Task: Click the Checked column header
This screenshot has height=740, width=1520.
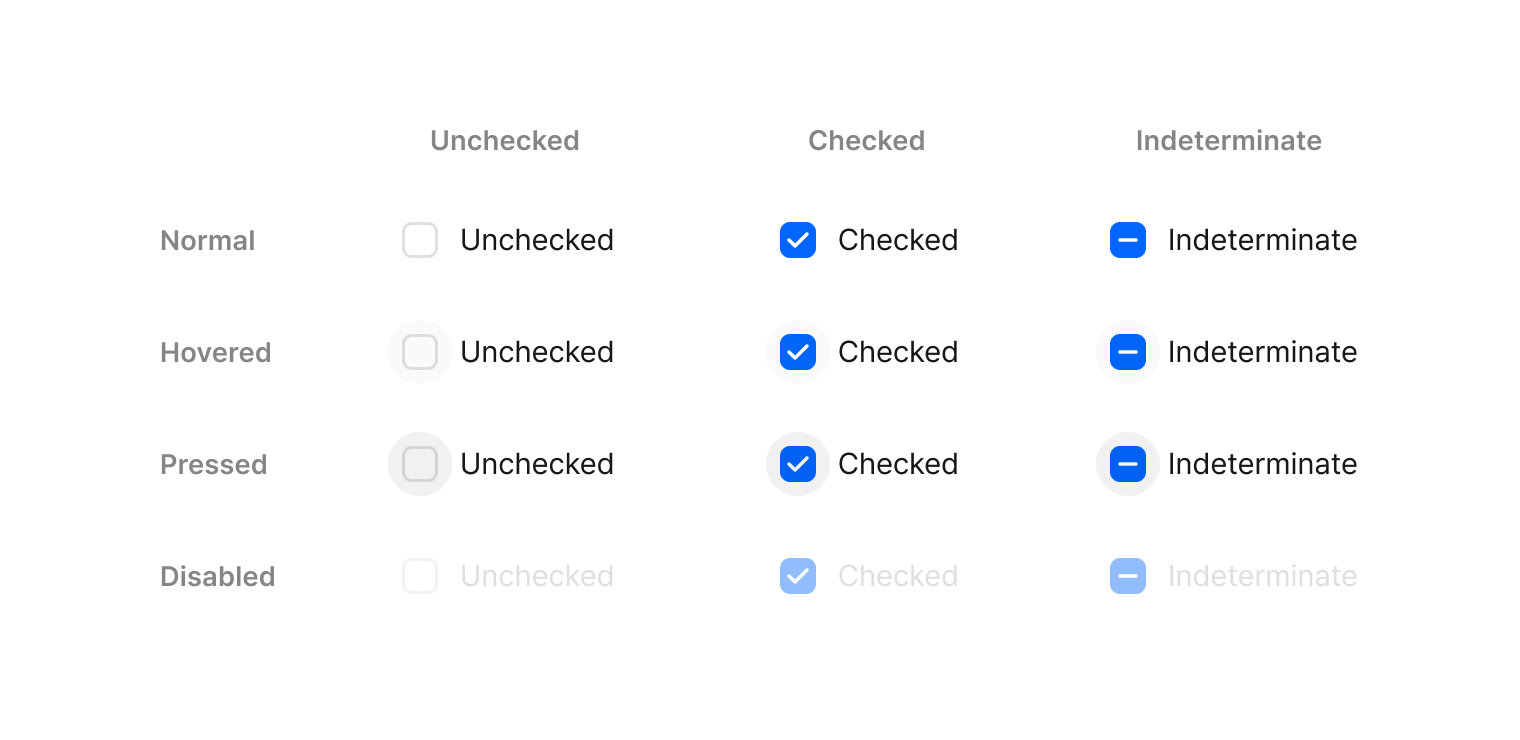Action: [866, 141]
